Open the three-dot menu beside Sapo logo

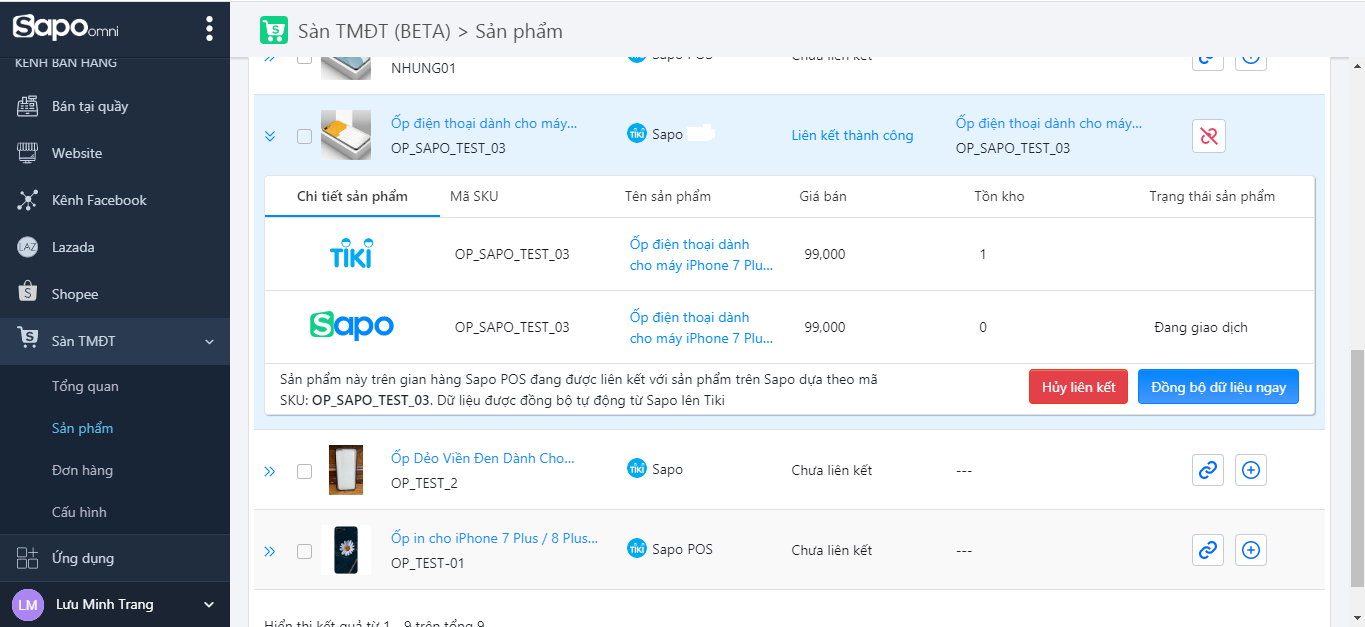[209, 28]
